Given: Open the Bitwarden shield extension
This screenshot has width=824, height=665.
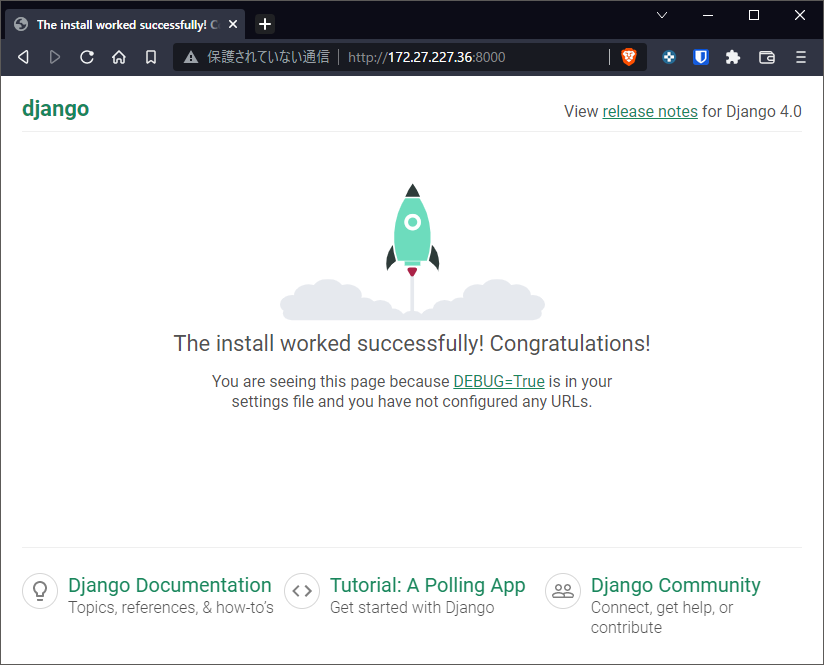Looking at the screenshot, I should (701, 57).
